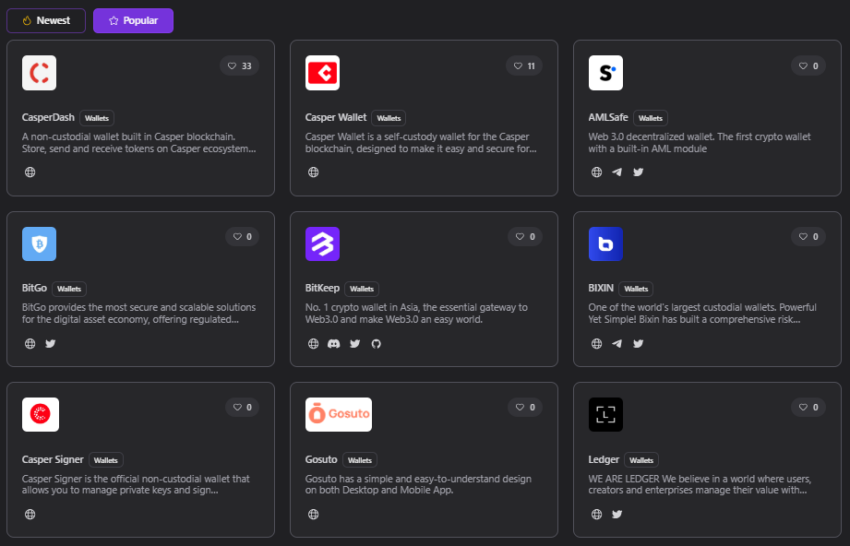This screenshot has width=850, height=546.
Task: Open the Casper Wallet logo icon
Action: (323, 73)
